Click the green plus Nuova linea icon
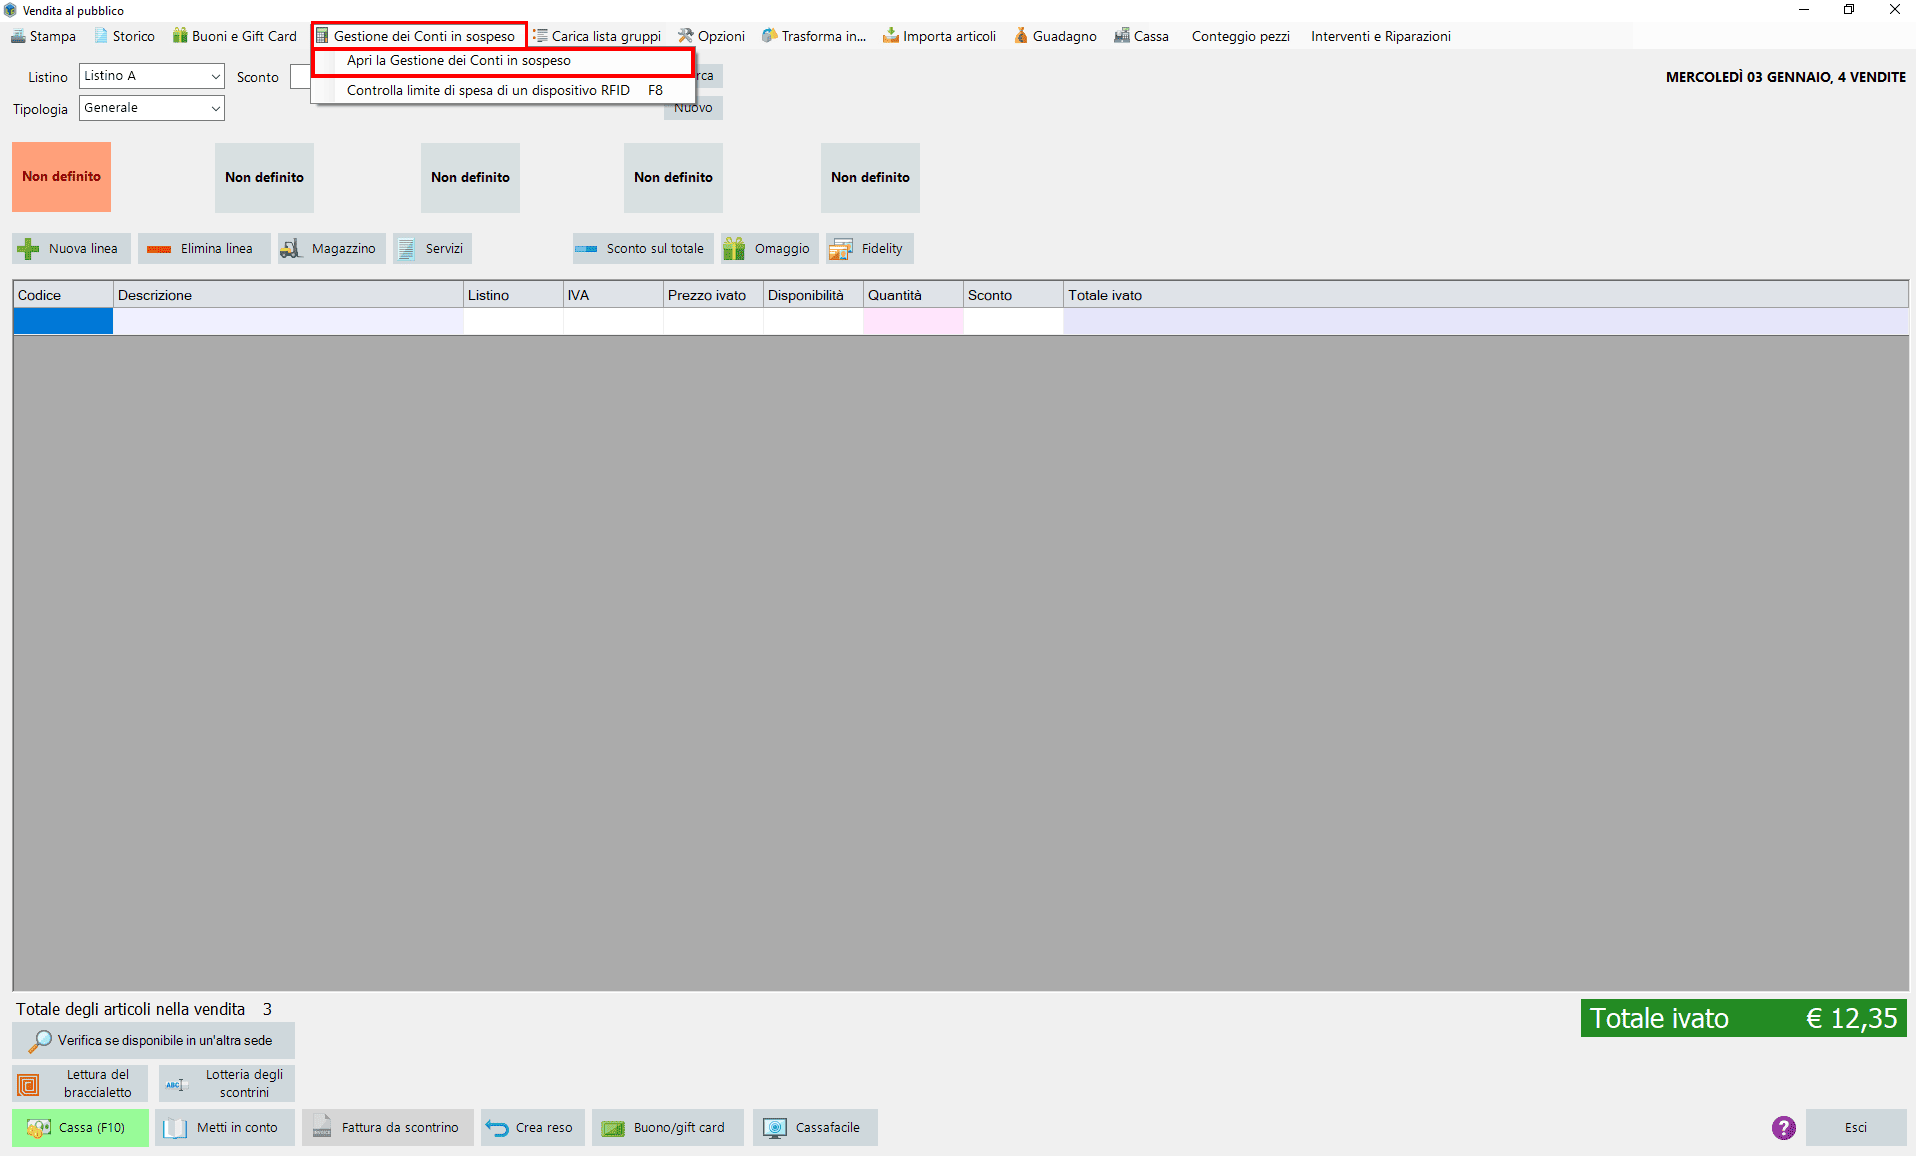This screenshot has width=1916, height=1156. click(x=29, y=249)
